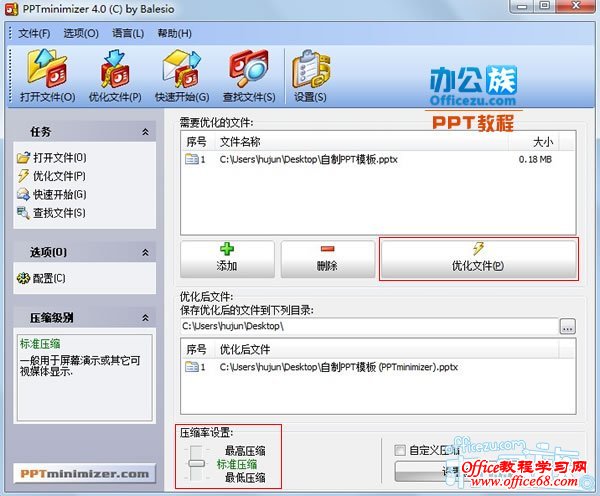Click the 查找文件(S) toolbar icon

249,76
